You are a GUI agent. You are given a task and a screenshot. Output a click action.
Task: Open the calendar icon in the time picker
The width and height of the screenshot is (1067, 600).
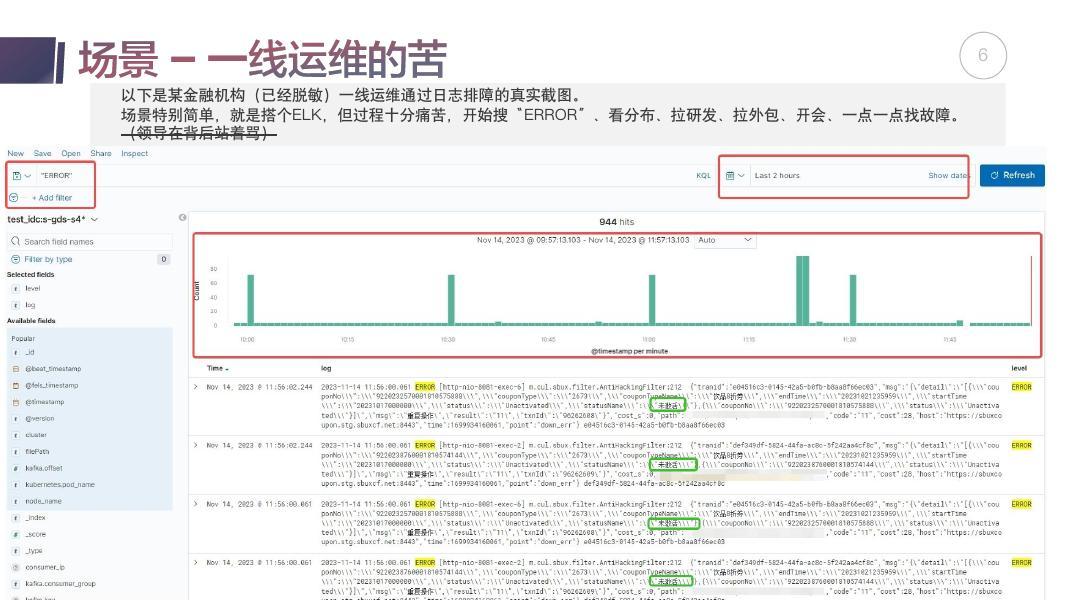pyautogui.click(x=730, y=175)
